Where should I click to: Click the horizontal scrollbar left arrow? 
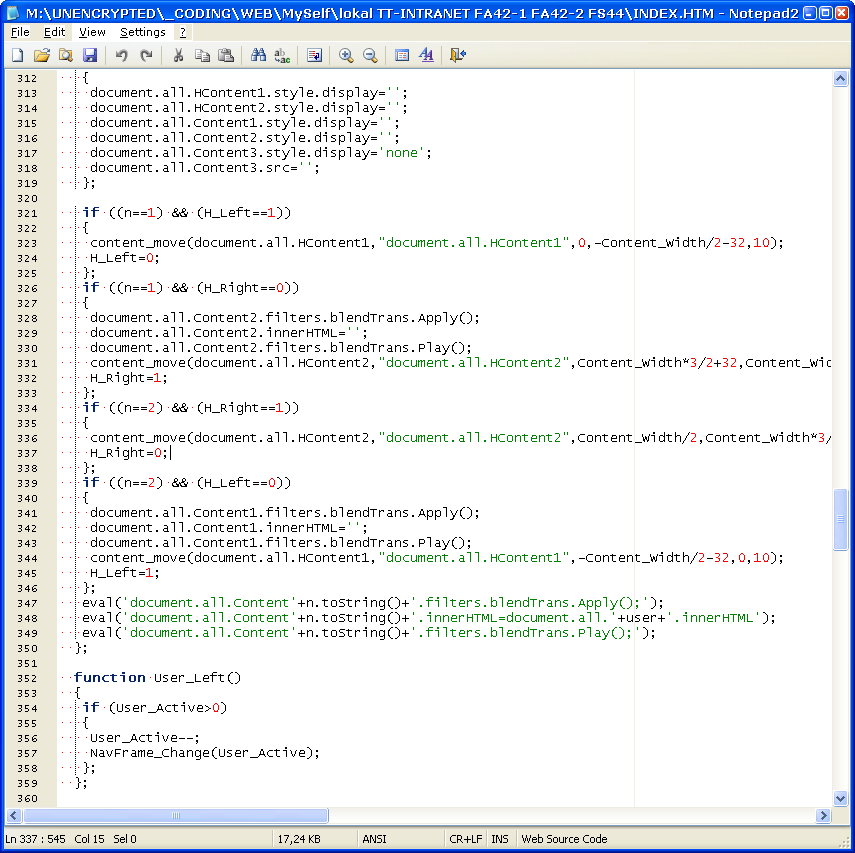coord(14,815)
